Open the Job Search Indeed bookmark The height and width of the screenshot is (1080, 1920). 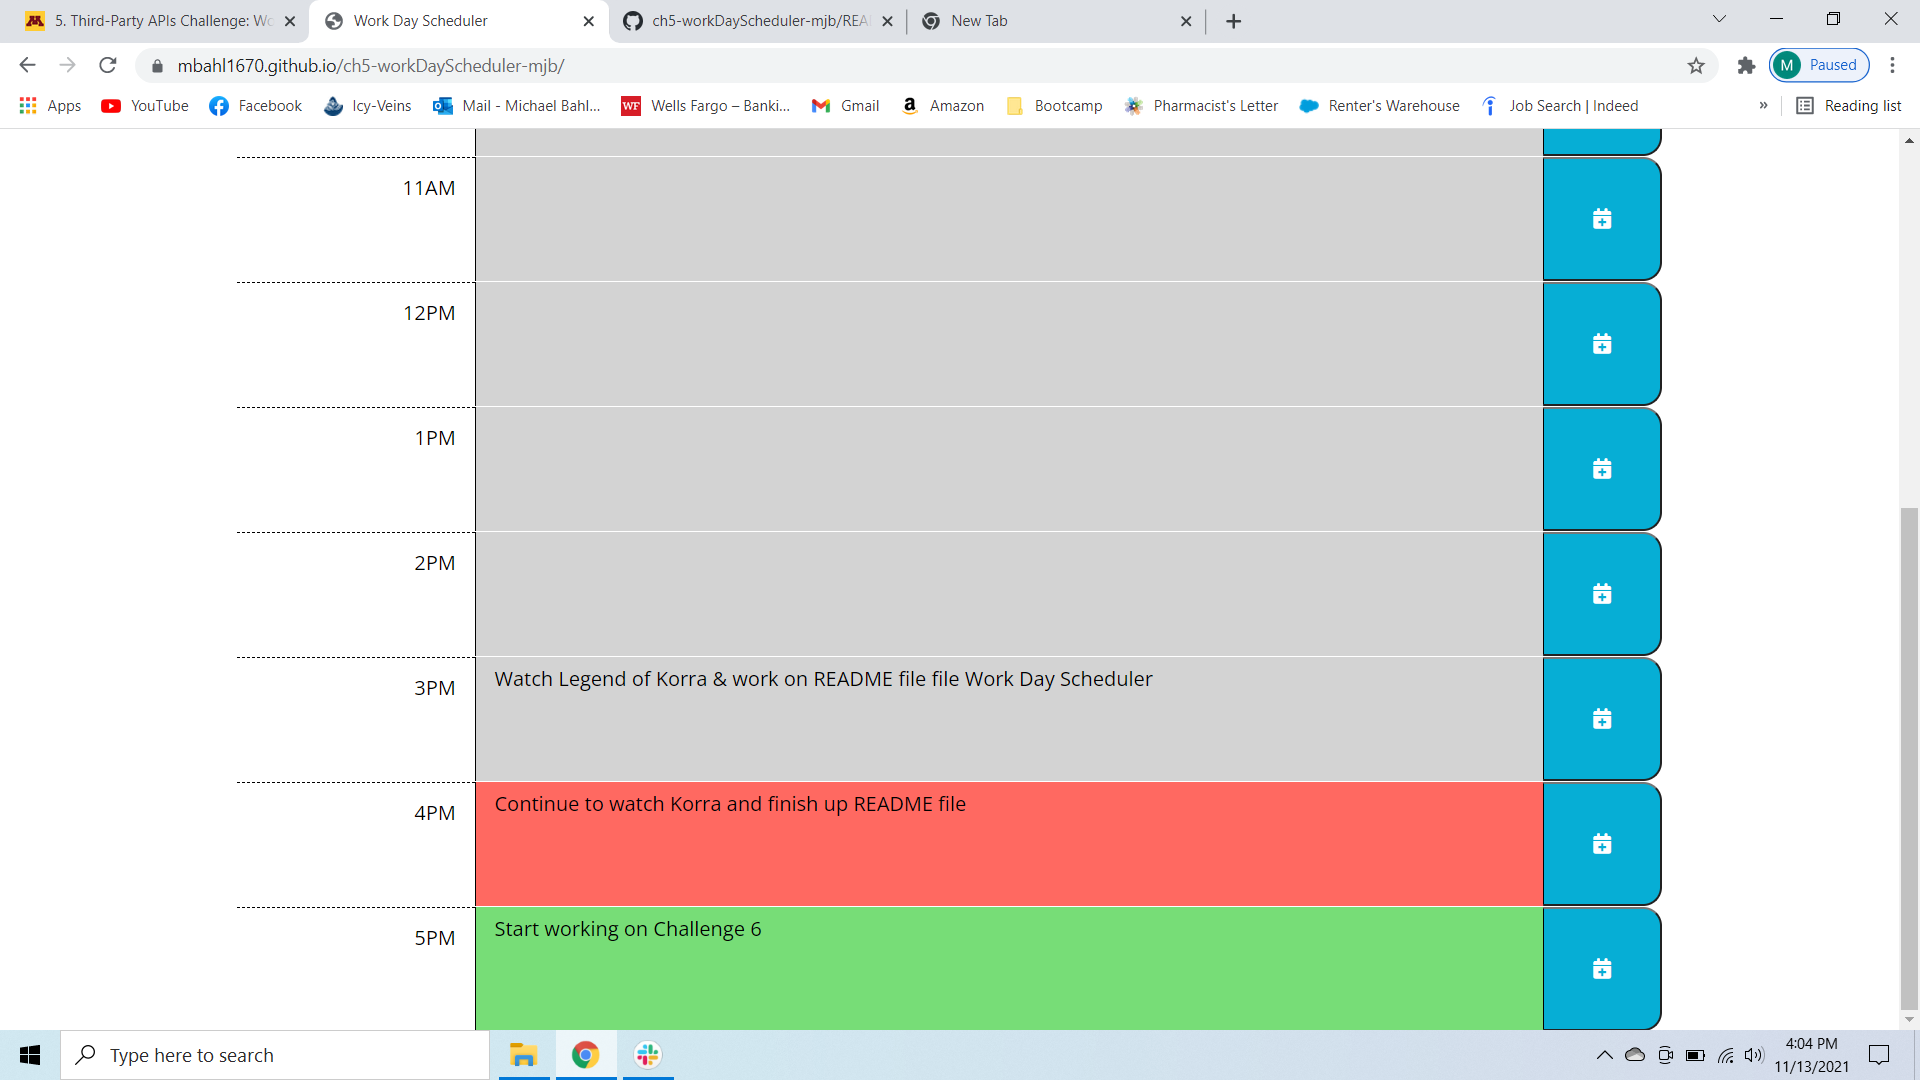[x=1559, y=106]
